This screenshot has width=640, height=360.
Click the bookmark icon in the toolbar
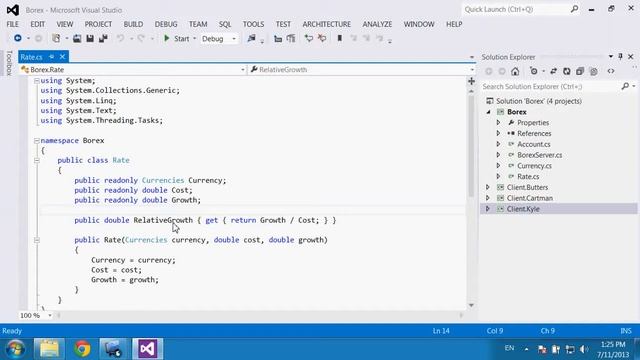340,38
